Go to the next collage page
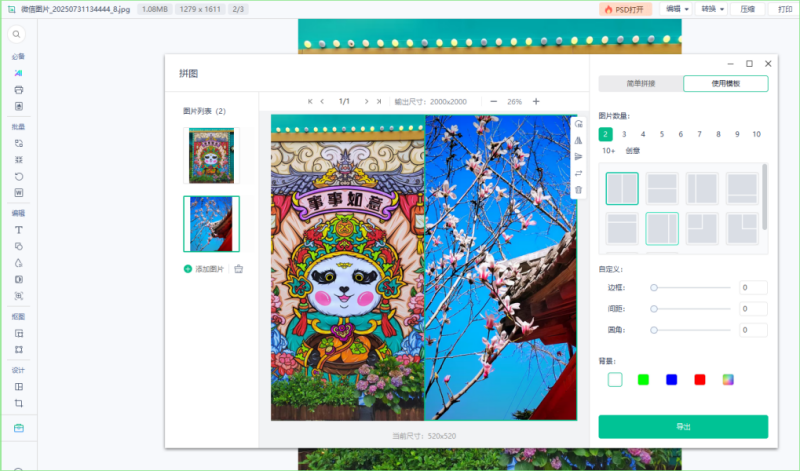Viewport: 800px width, 471px height. [x=366, y=102]
